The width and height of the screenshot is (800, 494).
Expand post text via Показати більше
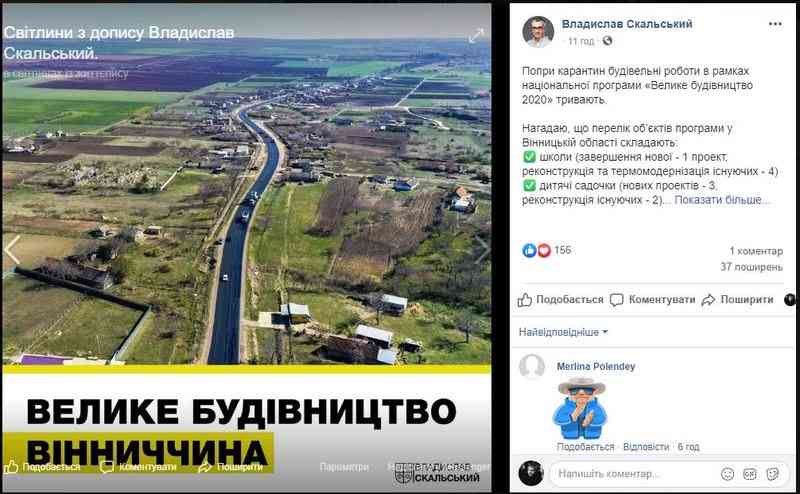coord(721,200)
